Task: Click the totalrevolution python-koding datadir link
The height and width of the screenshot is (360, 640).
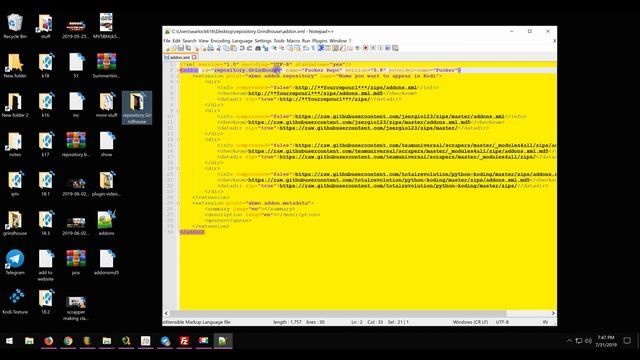Action: coord(398,186)
